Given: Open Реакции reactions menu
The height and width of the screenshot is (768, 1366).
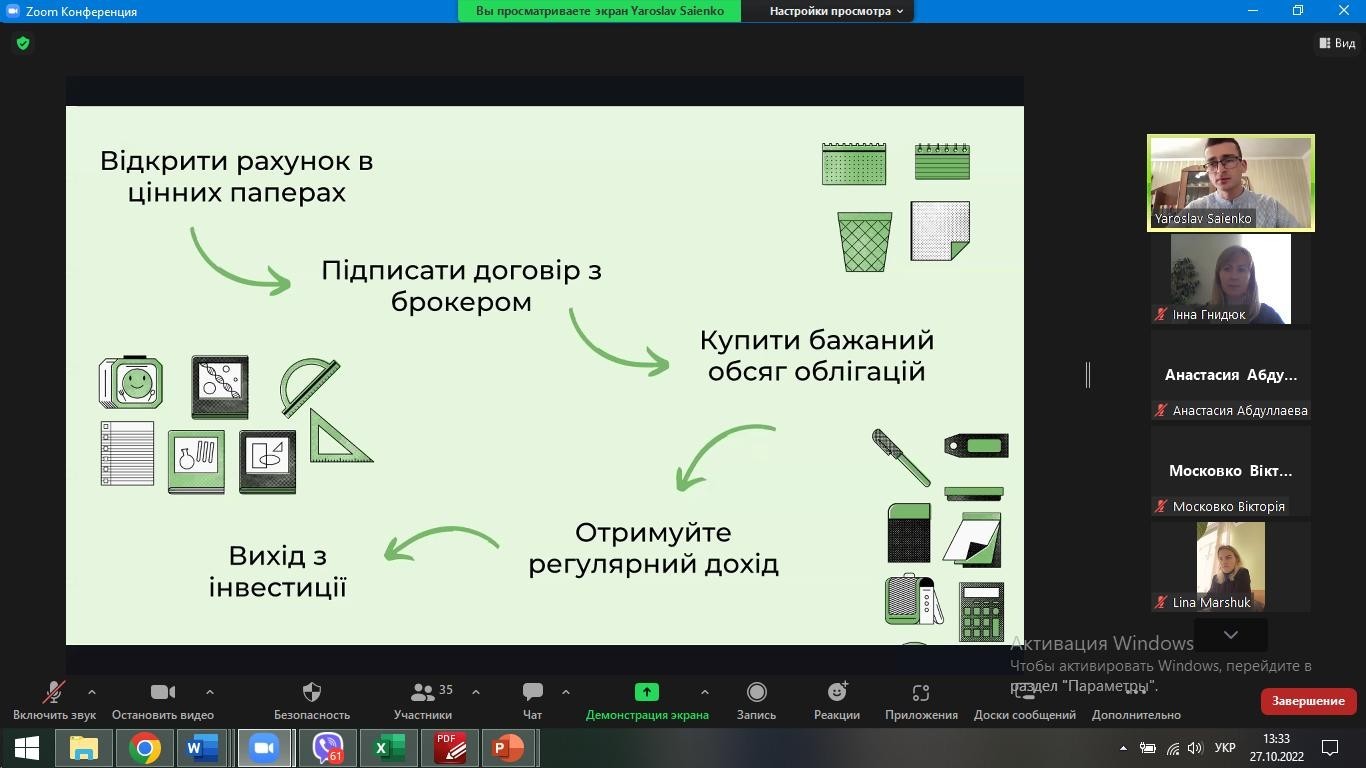Looking at the screenshot, I should click(x=837, y=693).
